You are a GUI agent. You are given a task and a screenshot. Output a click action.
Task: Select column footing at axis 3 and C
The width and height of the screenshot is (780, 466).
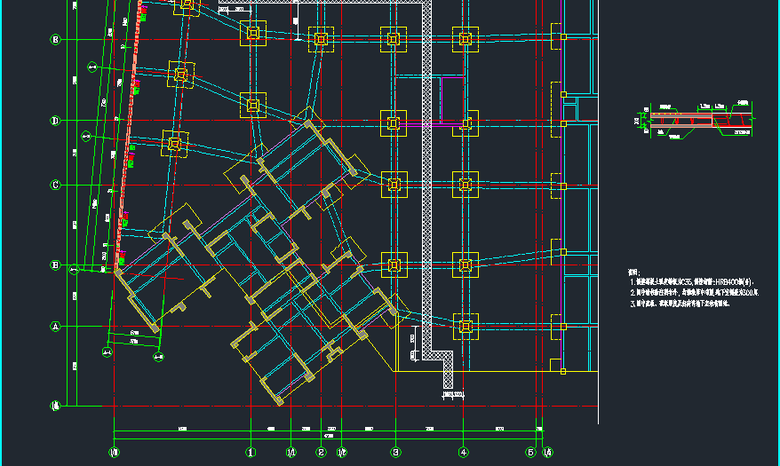click(x=394, y=185)
